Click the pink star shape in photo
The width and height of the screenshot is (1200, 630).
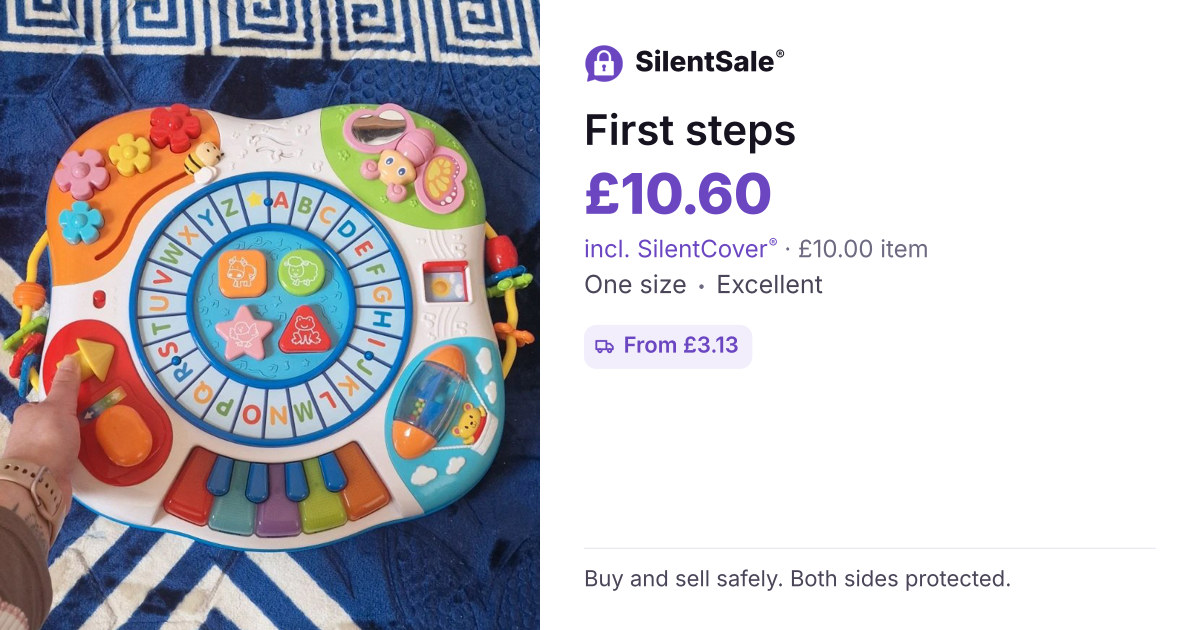[243, 332]
